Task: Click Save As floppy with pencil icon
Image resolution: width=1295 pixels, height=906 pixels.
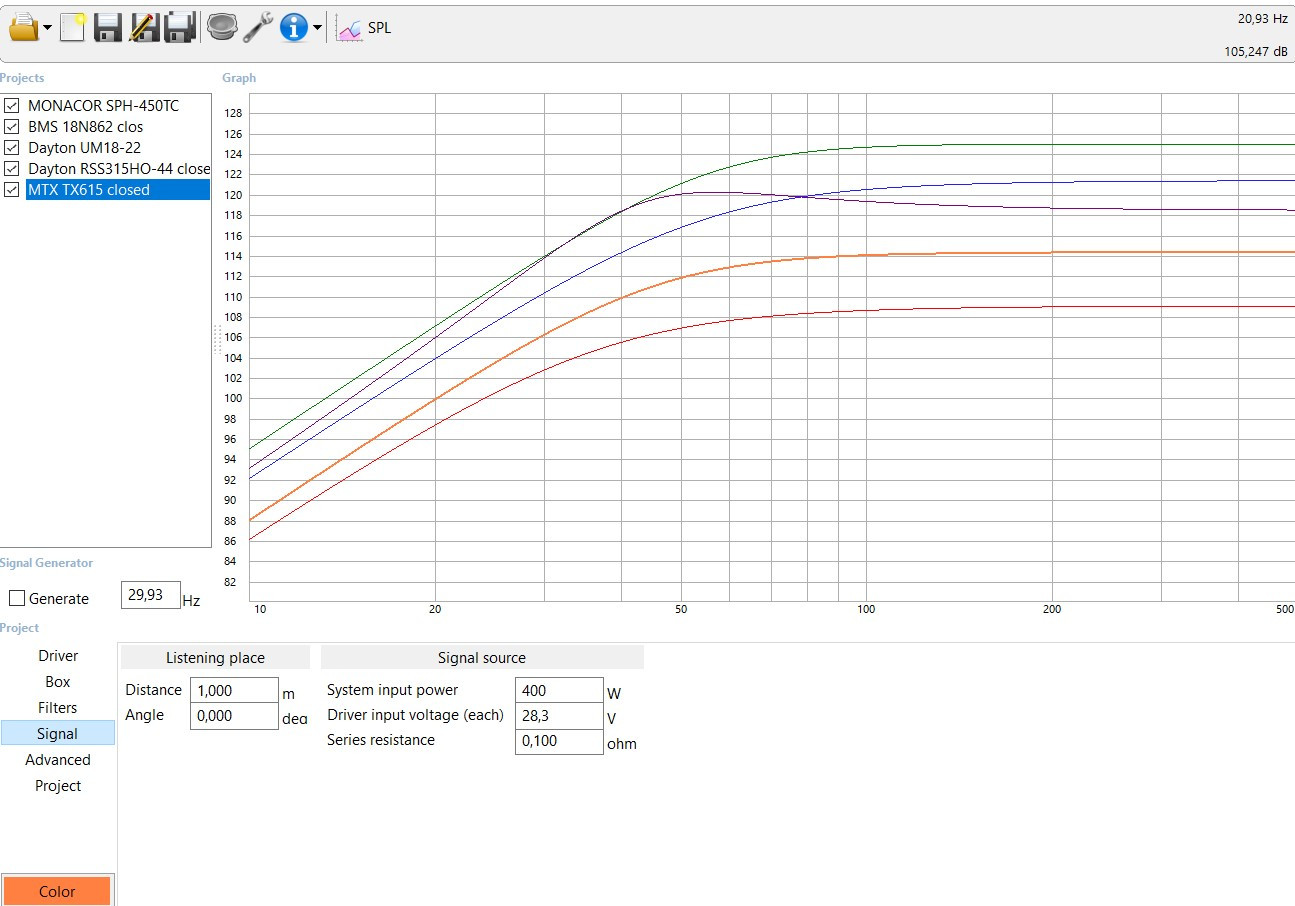Action: 144,28
